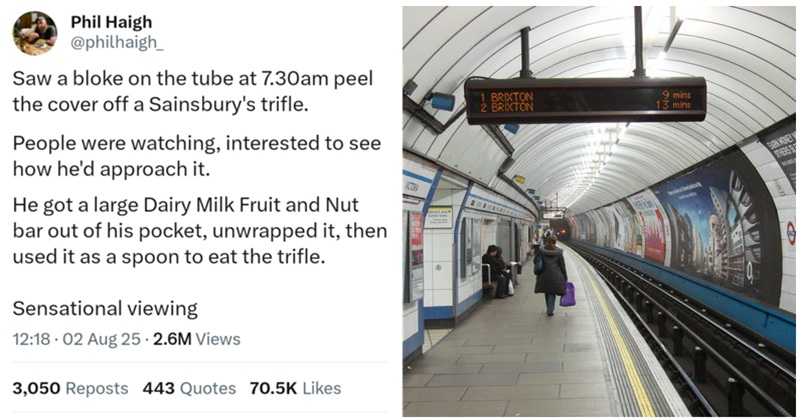This screenshot has width=800, height=420.
Task: Click the @philhaigh_ handle
Action: (118, 44)
